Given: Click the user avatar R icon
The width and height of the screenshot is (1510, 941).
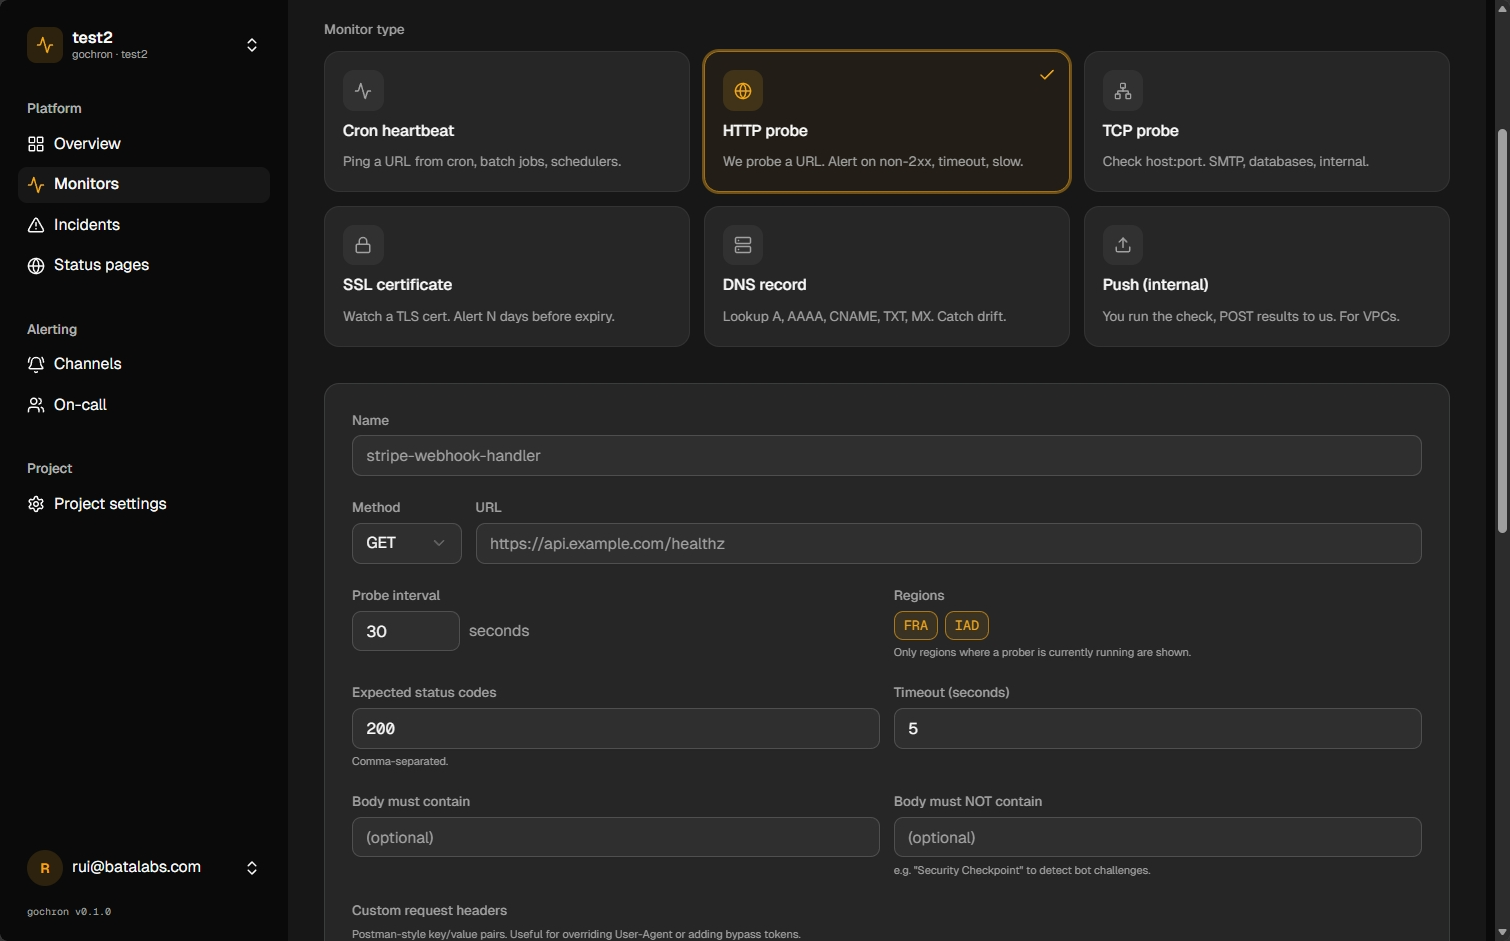Looking at the screenshot, I should [x=45, y=868].
